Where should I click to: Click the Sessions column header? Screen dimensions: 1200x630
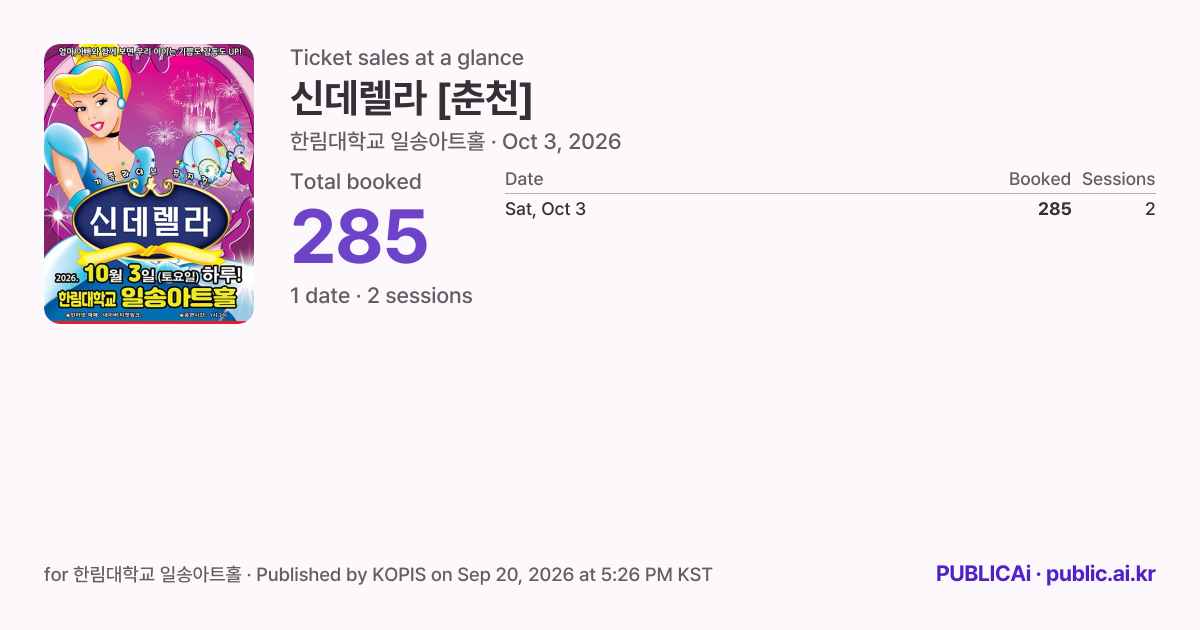point(1118,179)
